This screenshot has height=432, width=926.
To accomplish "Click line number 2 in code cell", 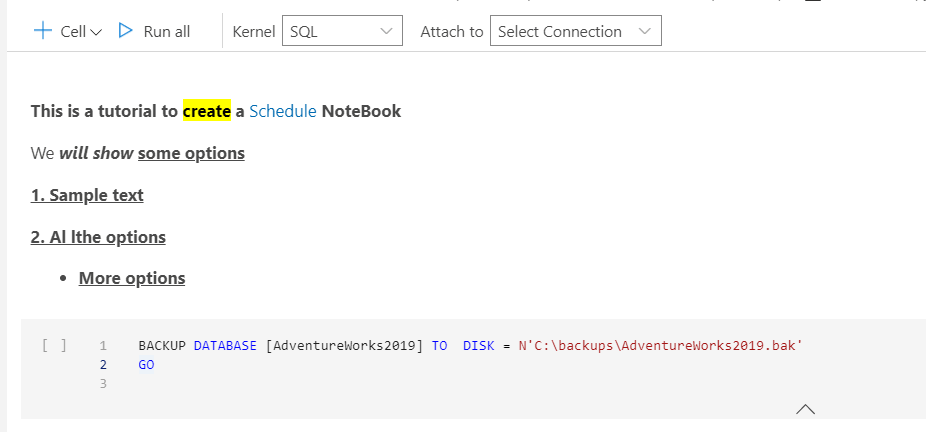I will pyautogui.click(x=103, y=365).
